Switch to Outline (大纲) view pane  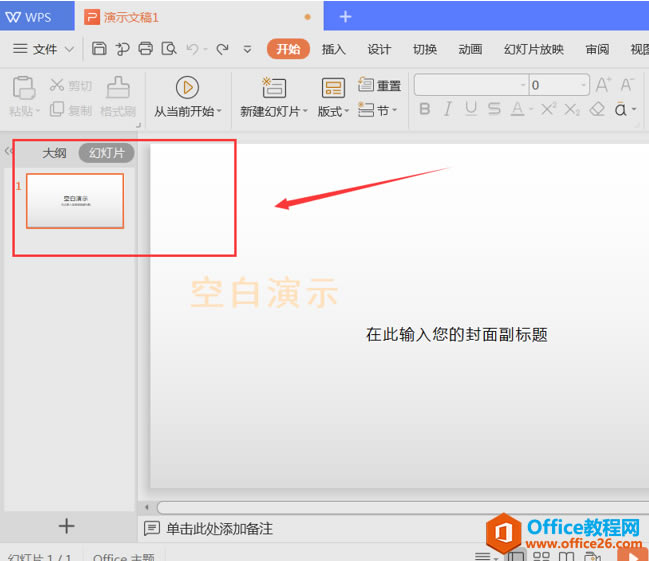coord(54,153)
